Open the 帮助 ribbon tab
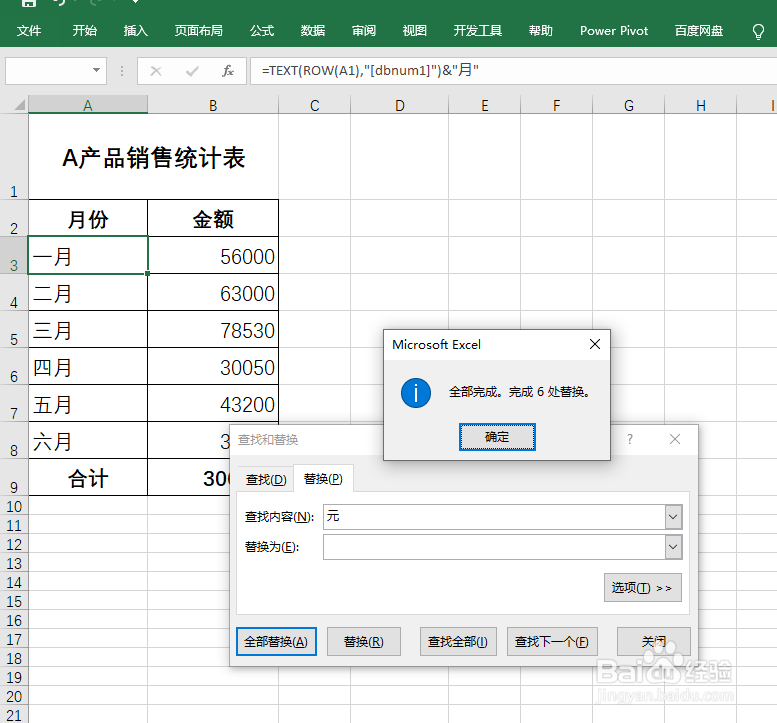The height and width of the screenshot is (723, 777). click(x=541, y=31)
